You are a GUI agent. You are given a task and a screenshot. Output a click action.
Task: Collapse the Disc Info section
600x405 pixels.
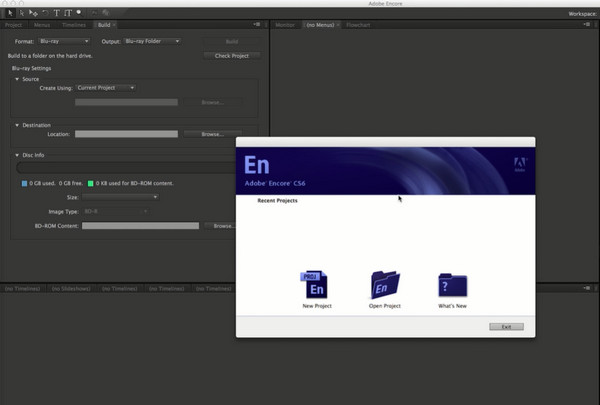coord(17,155)
